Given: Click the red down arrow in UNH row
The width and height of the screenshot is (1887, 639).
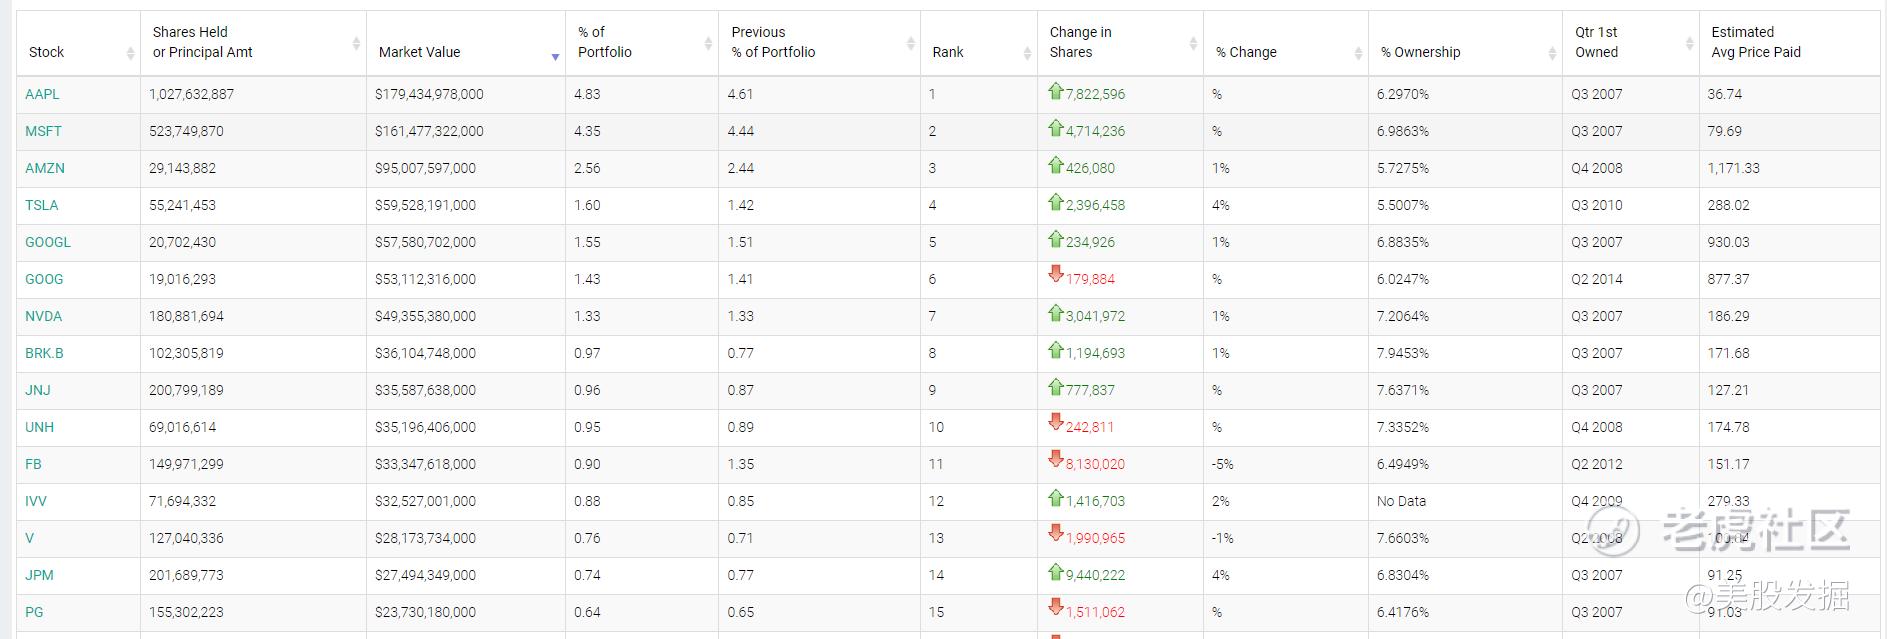Looking at the screenshot, I should point(1055,422).
